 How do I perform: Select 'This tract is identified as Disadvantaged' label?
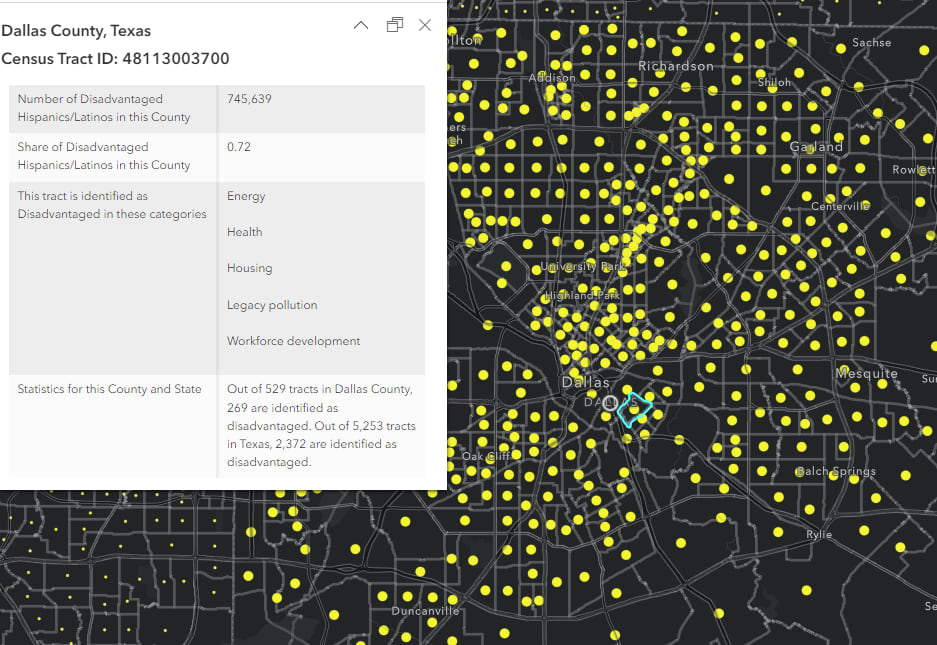click(112, 205)
